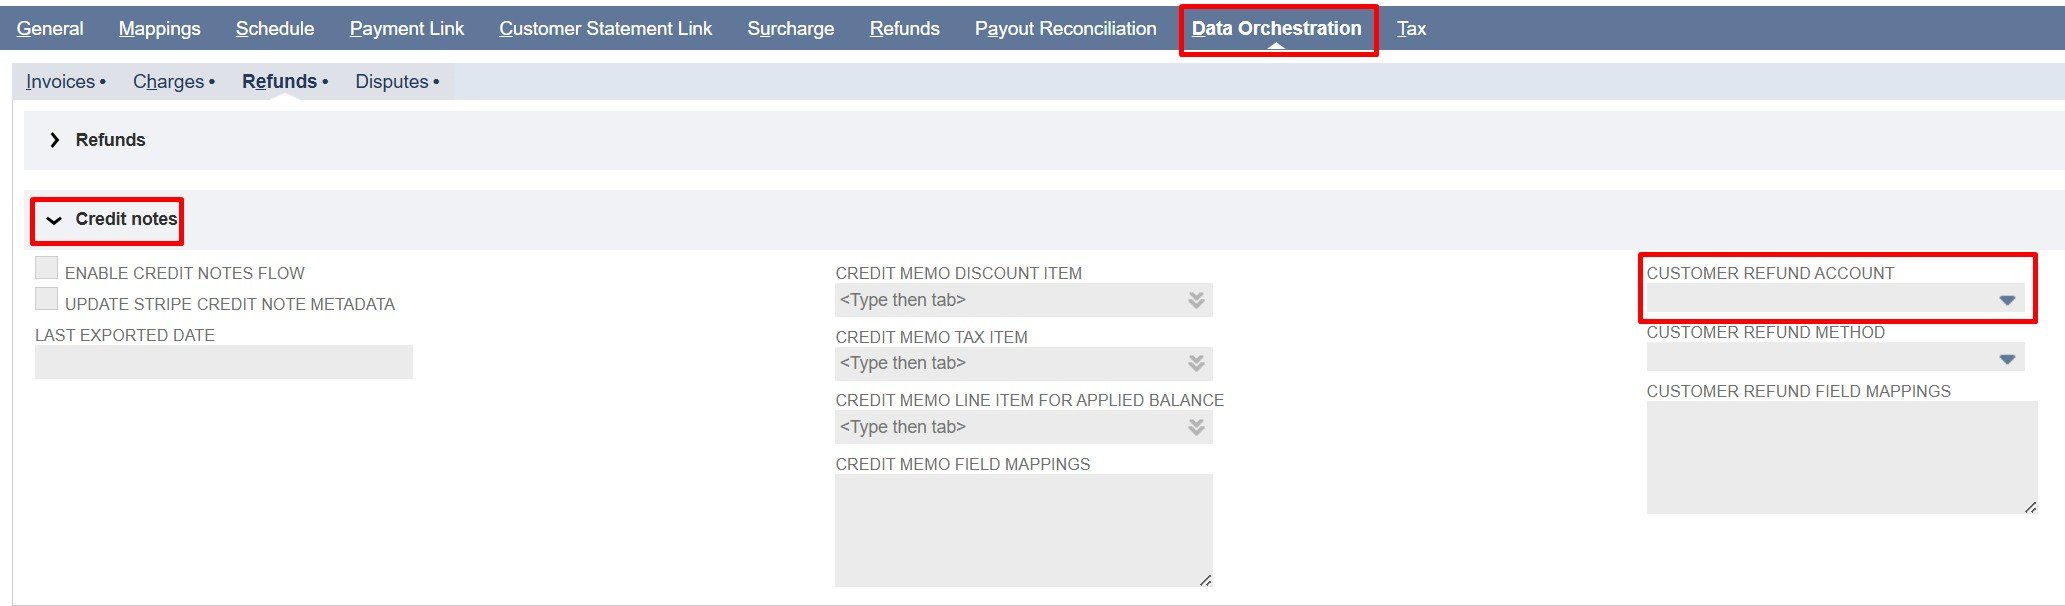Select the Invoices subtab
This screenshot has height=606, width=2065.
pos(60,82)
